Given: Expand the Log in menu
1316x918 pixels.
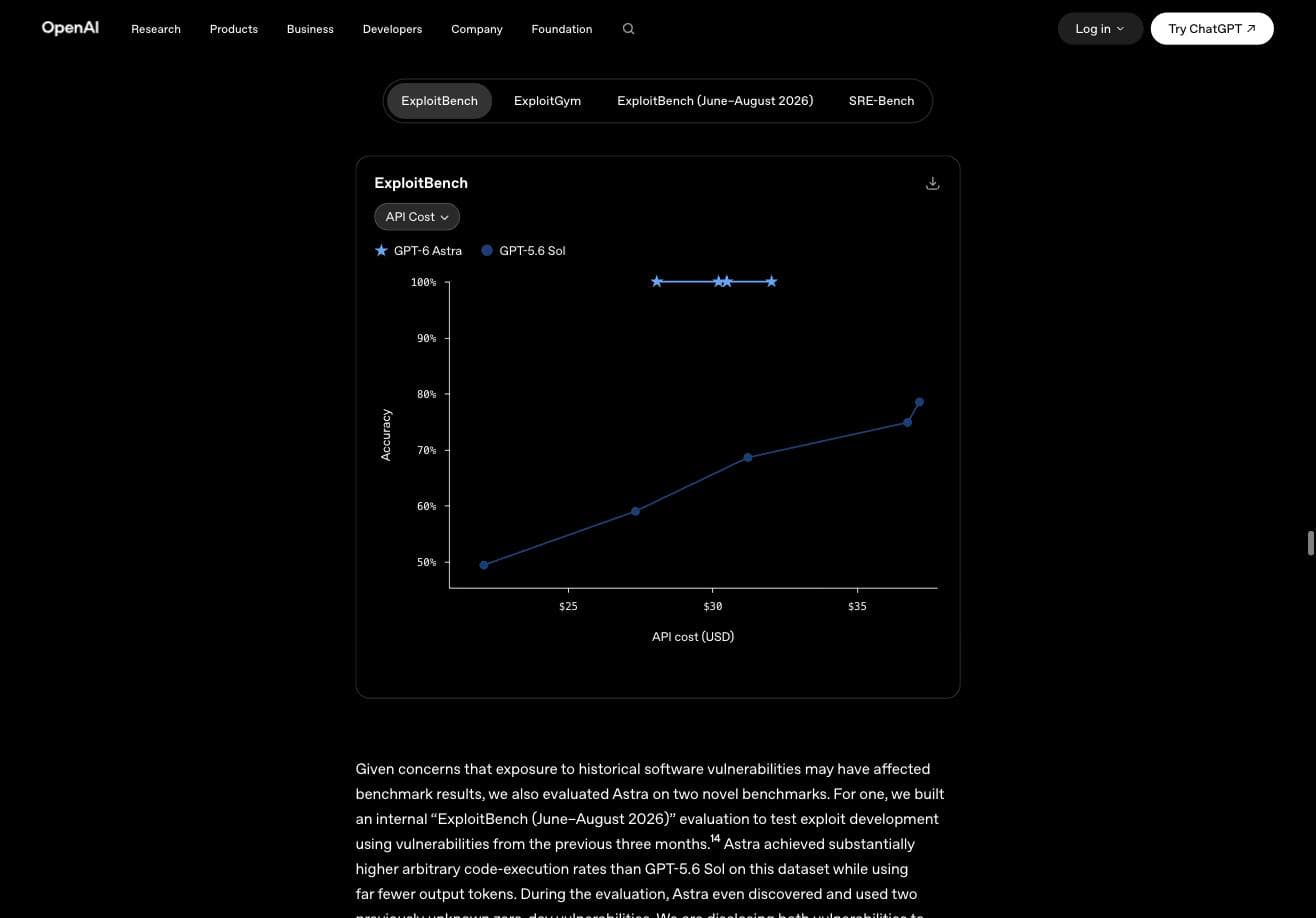Looking at the screenshot, I should pos(1100,29).
